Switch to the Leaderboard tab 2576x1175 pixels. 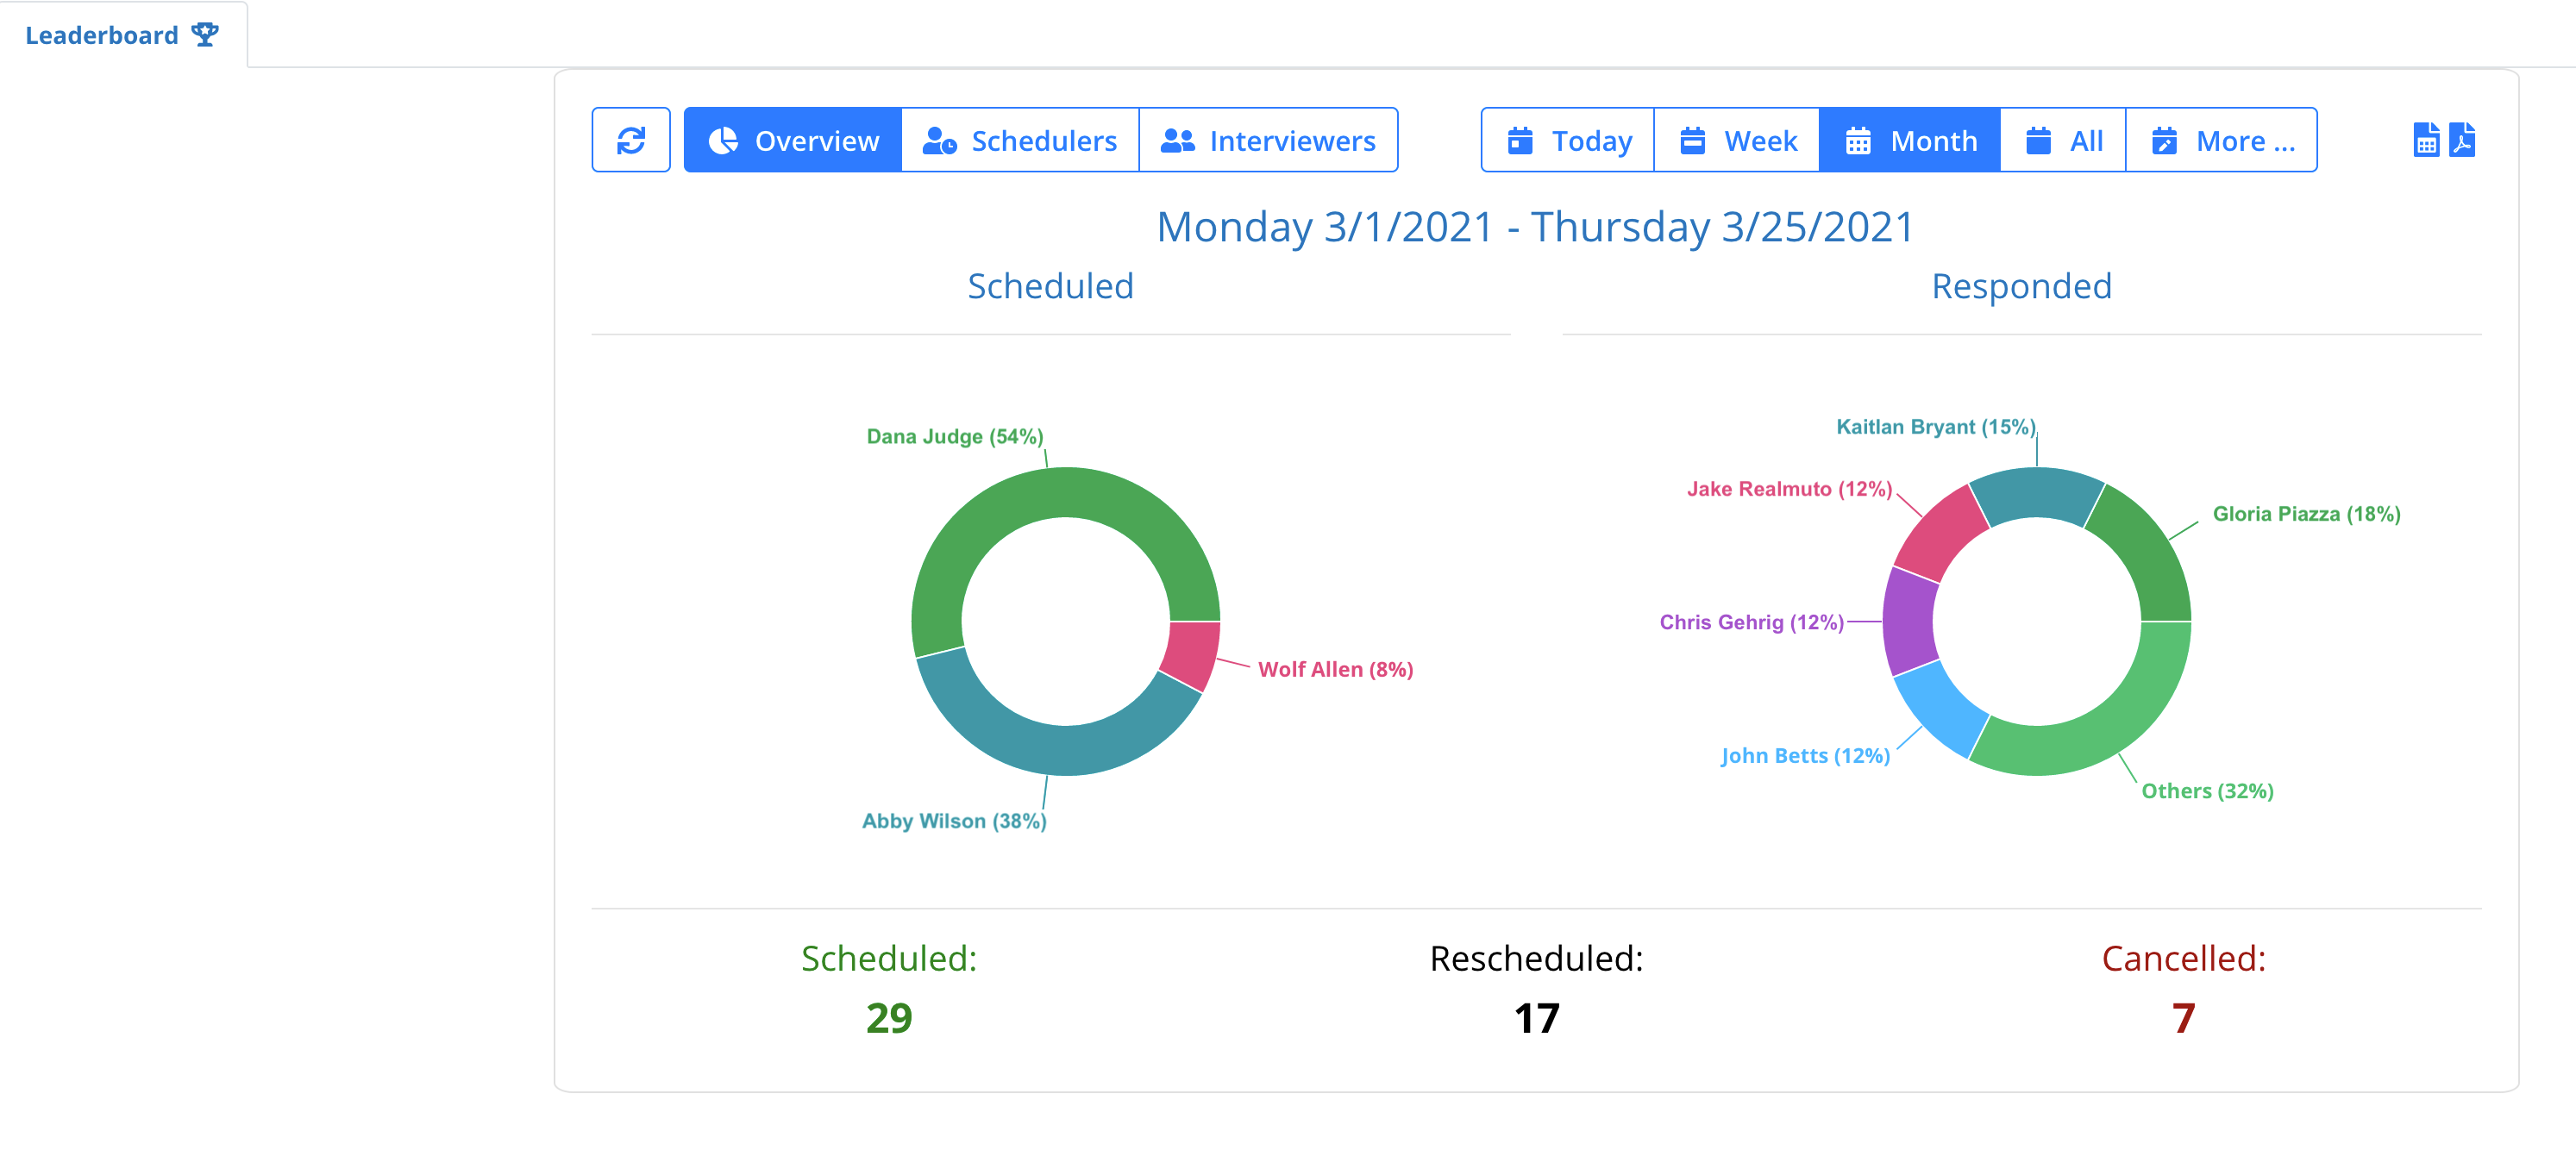click(x=102, y=33)
